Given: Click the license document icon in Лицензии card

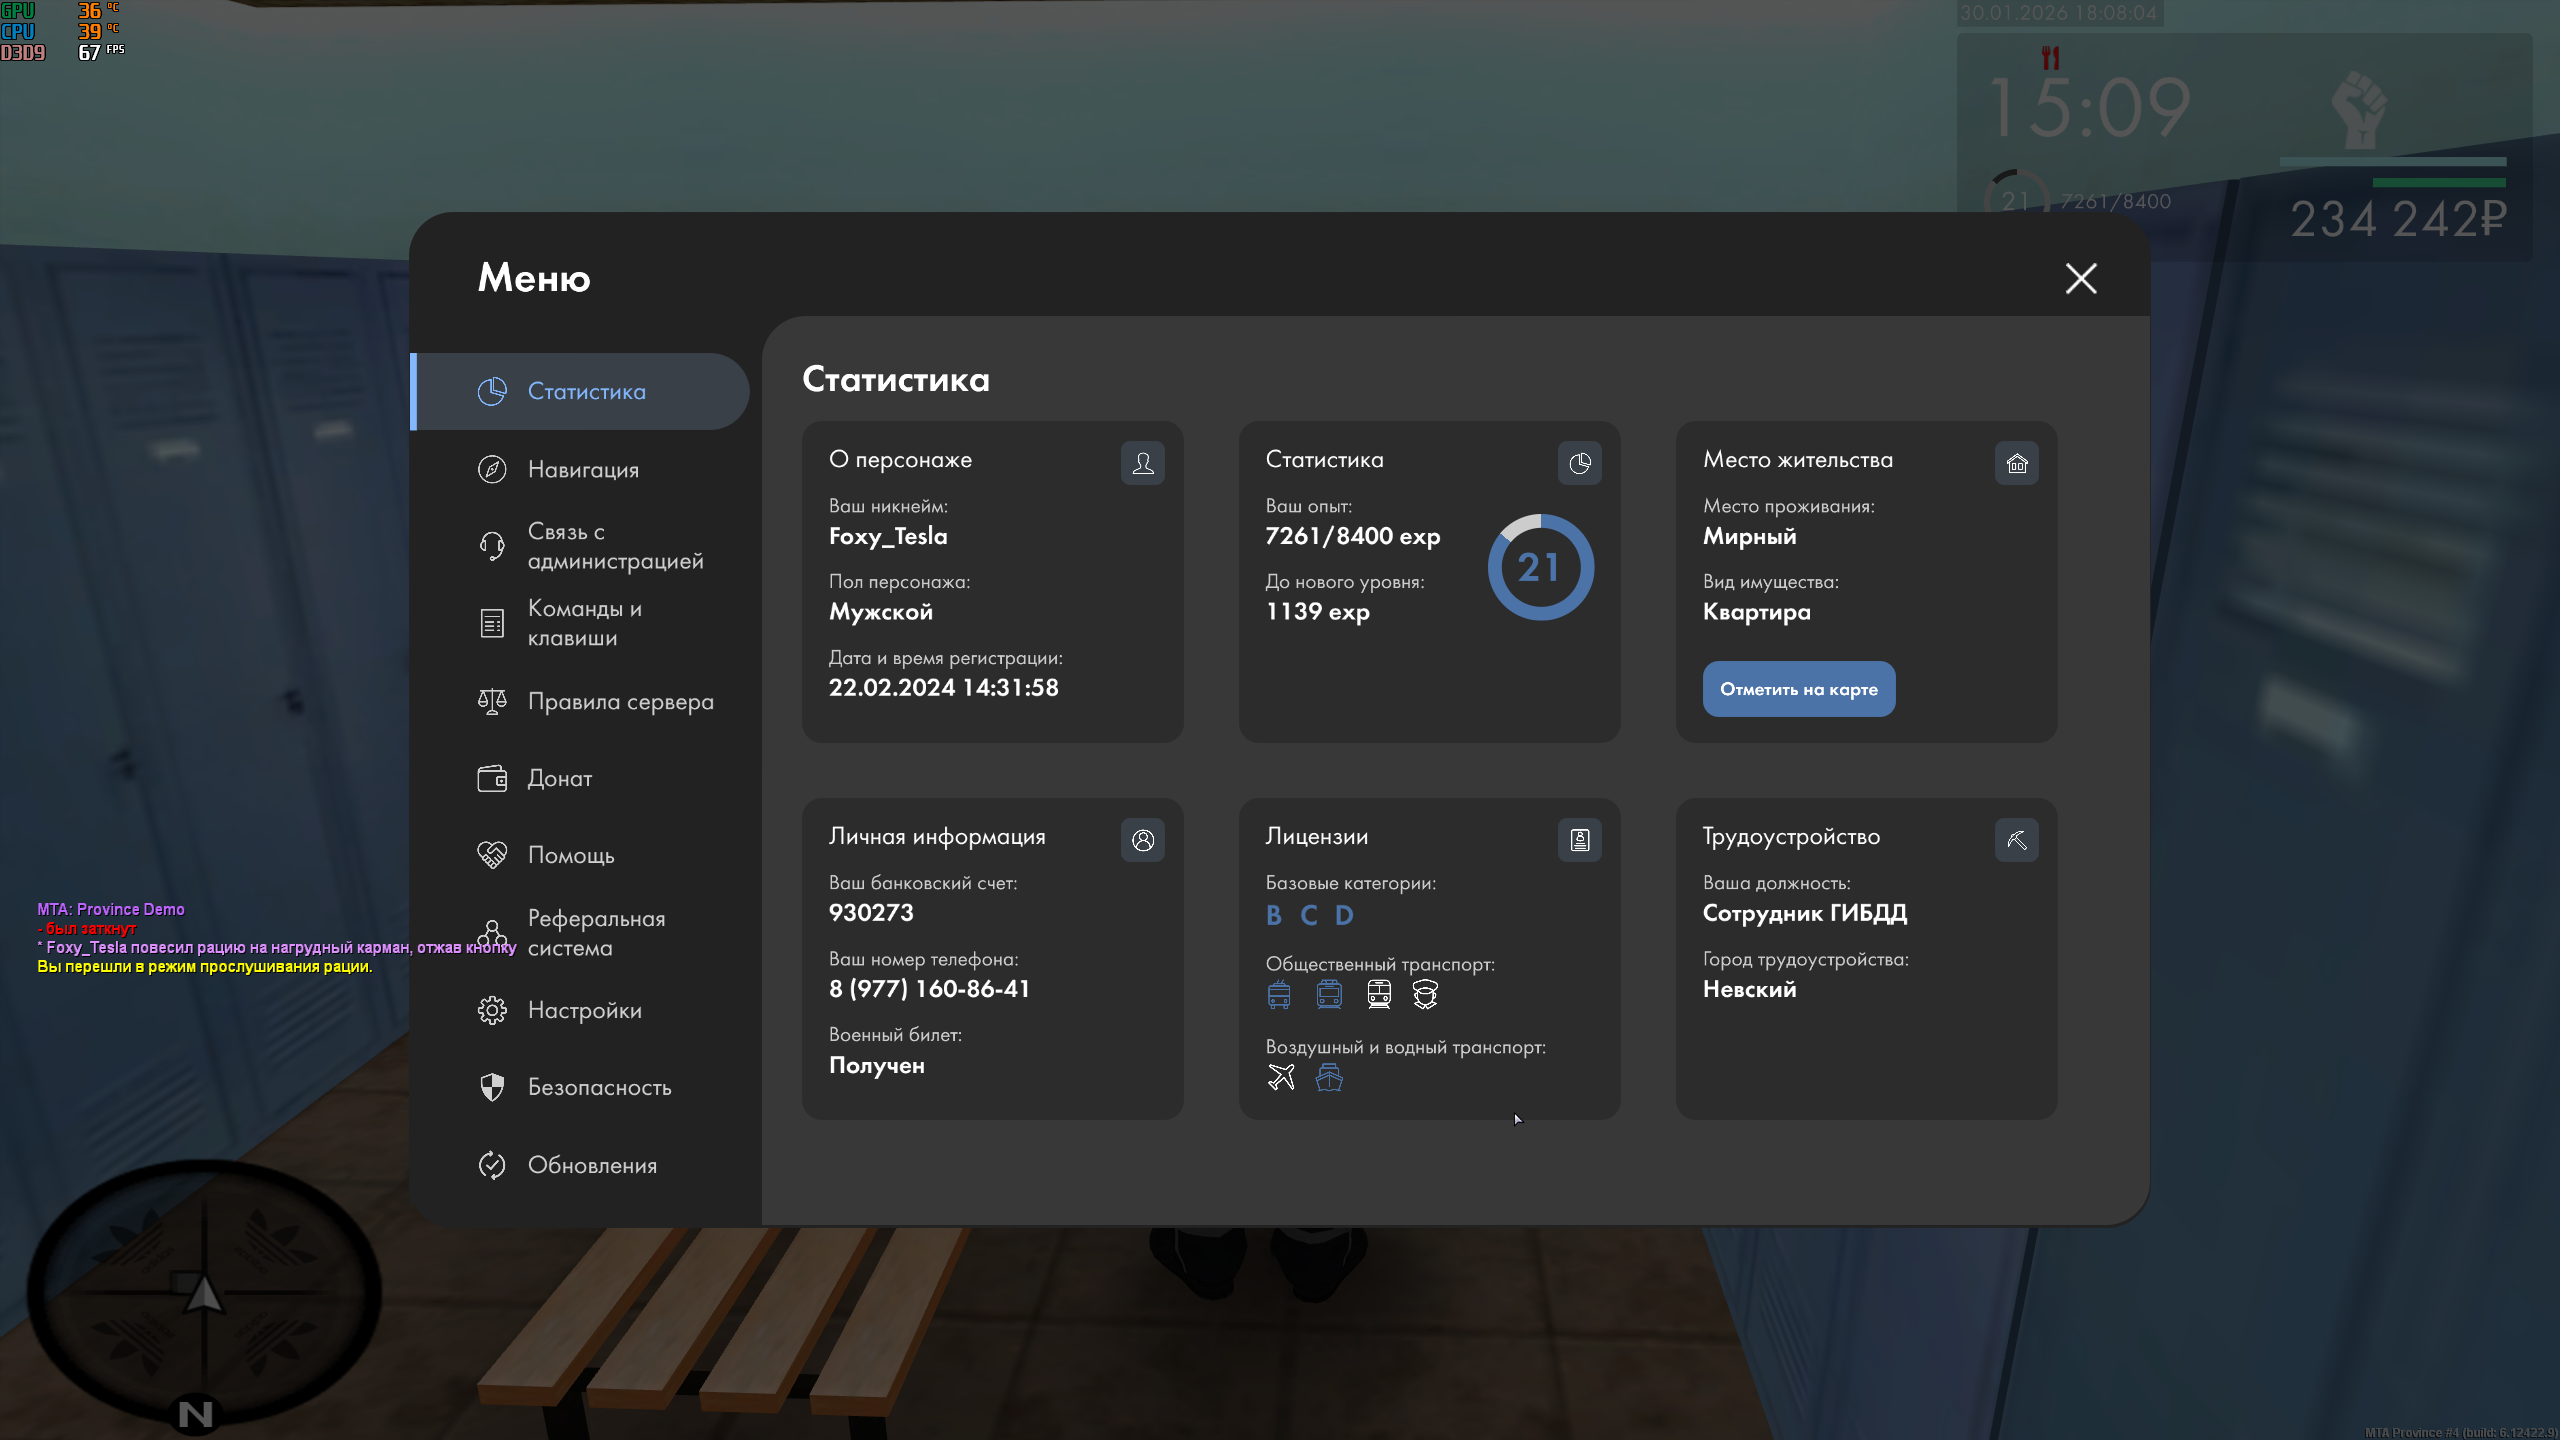Looking at the screenshot, I should click(1579, 840).
